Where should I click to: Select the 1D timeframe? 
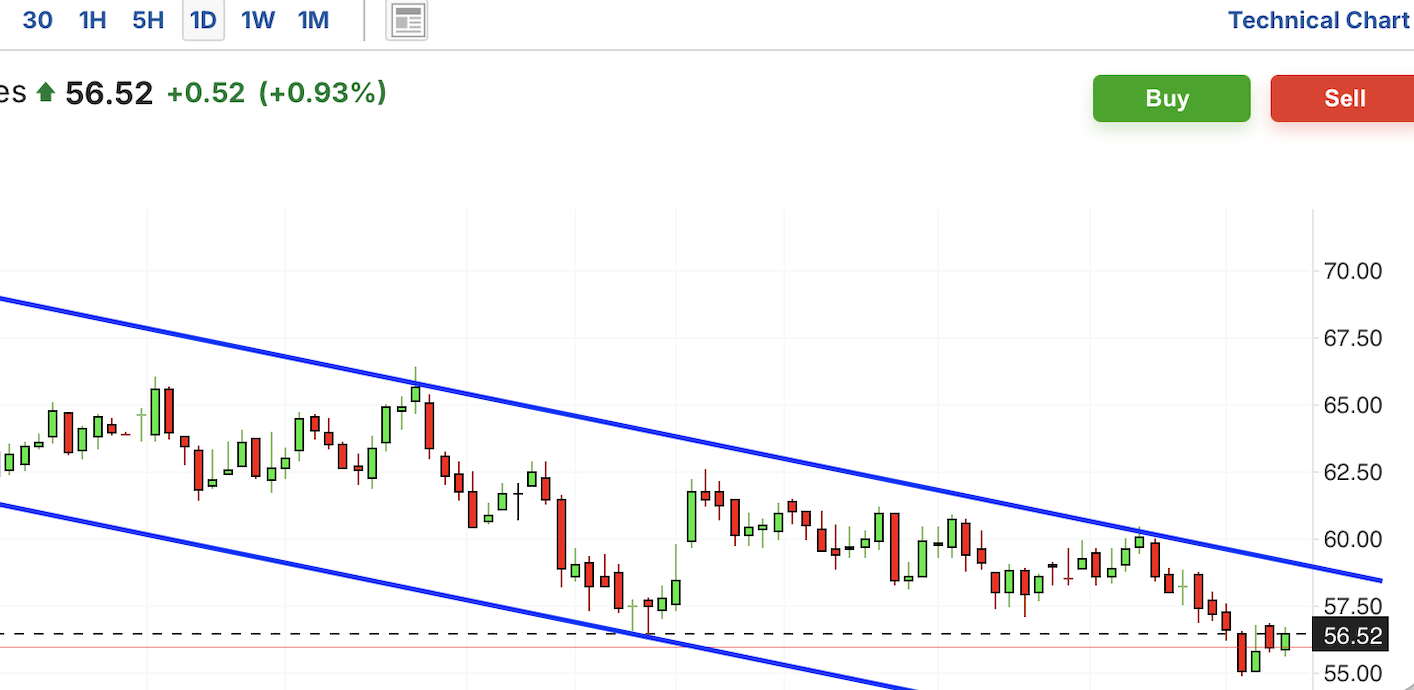click(x=203, y=20)
